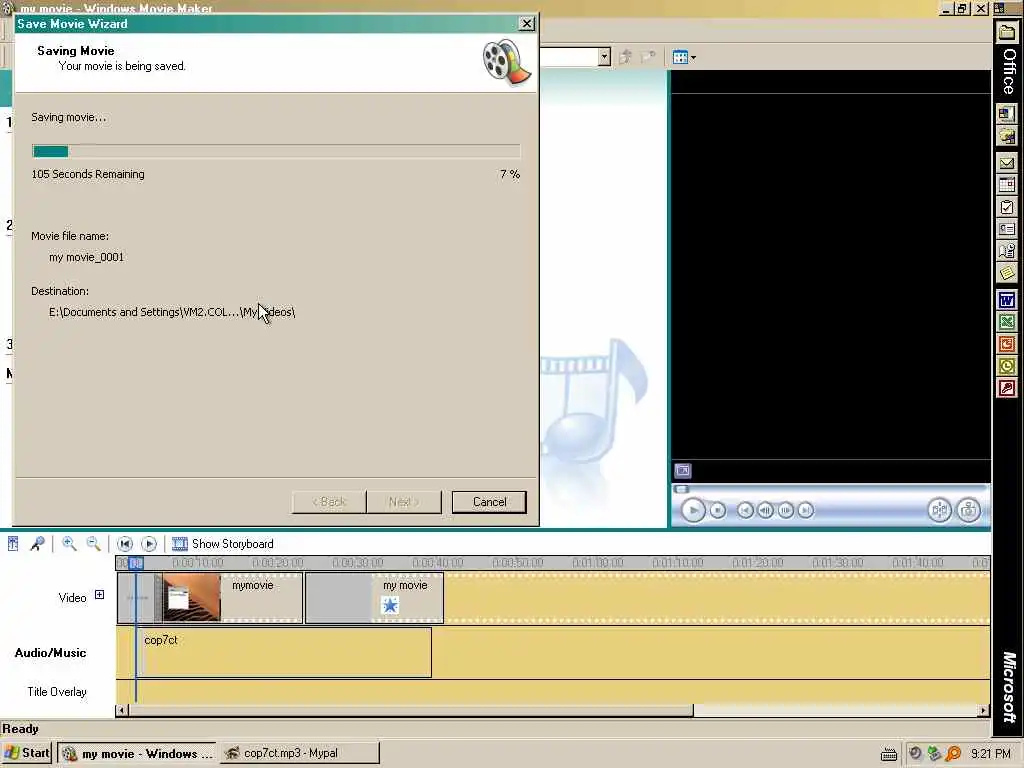Open the Windows Start menu
1024x768 pixels.
26,753
